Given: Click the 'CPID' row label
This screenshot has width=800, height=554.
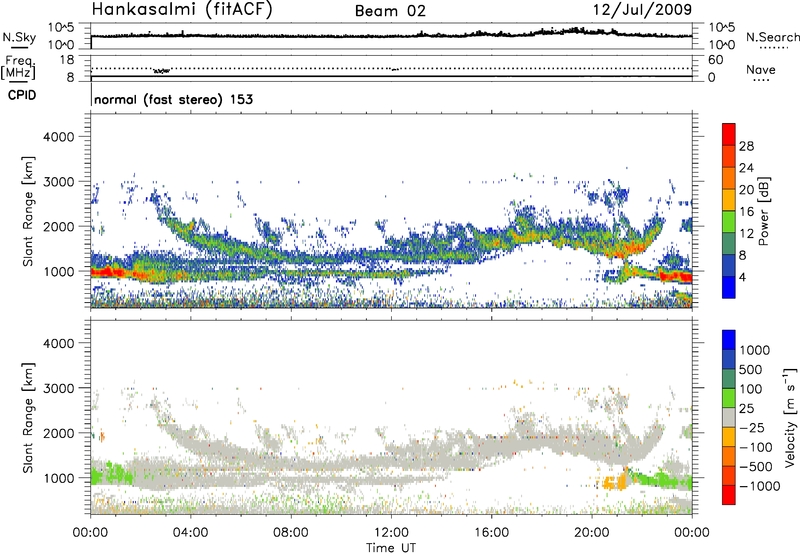Looking at the screenshot, I should (x=22, y=95).
